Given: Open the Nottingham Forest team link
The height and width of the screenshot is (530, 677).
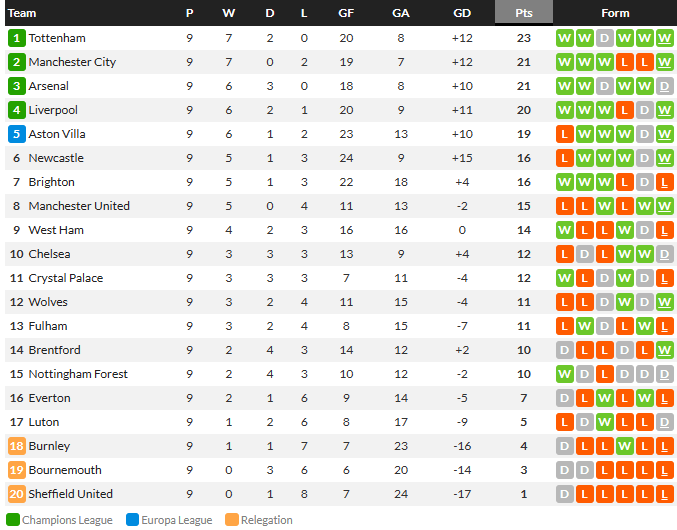Looking at the screenshot, I should [78, 374].
